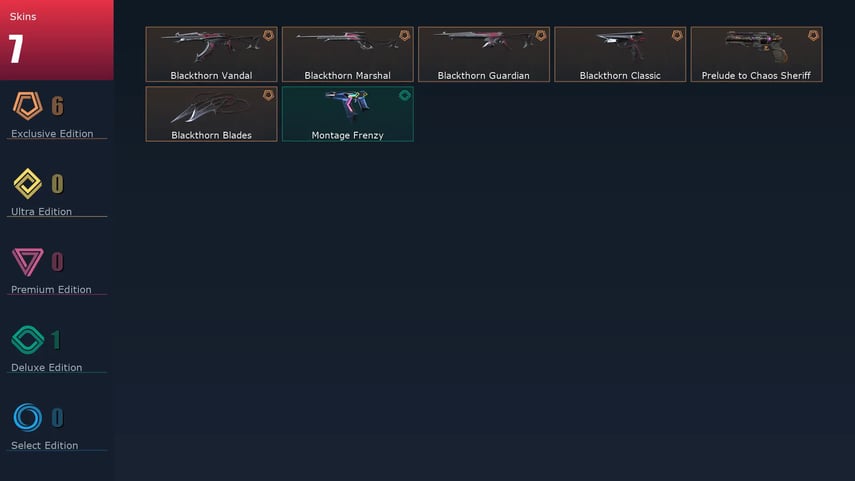Click the deluxe badge on Montage Frenzy card
This screenshot has height=481, width=855.
coord(405,95)
